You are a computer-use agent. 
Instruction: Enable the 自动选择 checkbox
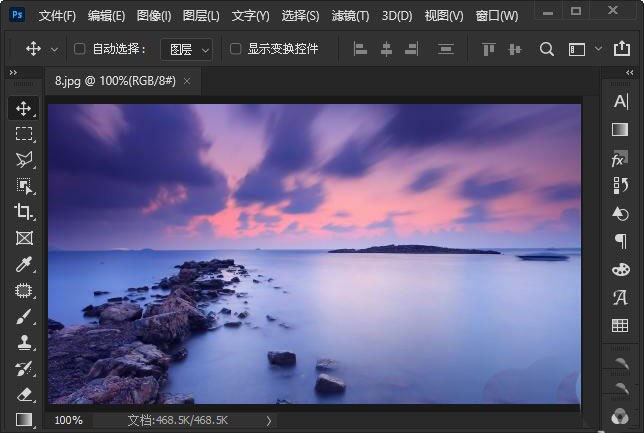80,49
